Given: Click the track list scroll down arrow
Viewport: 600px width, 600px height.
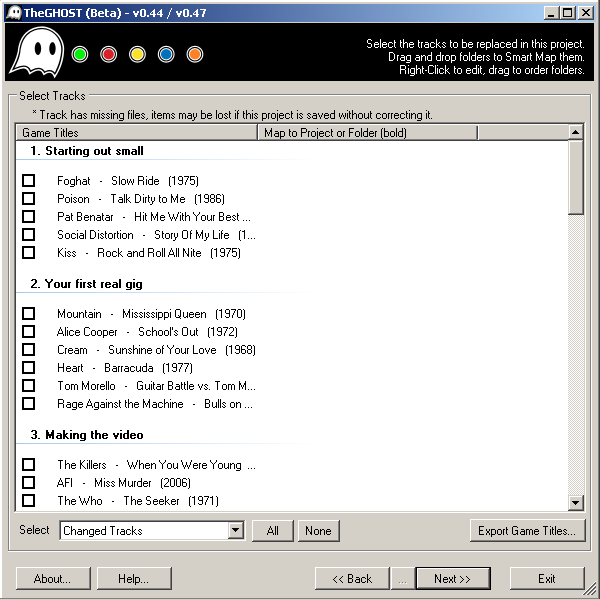Looking at the screenshot, I should (x=575, y=502).
